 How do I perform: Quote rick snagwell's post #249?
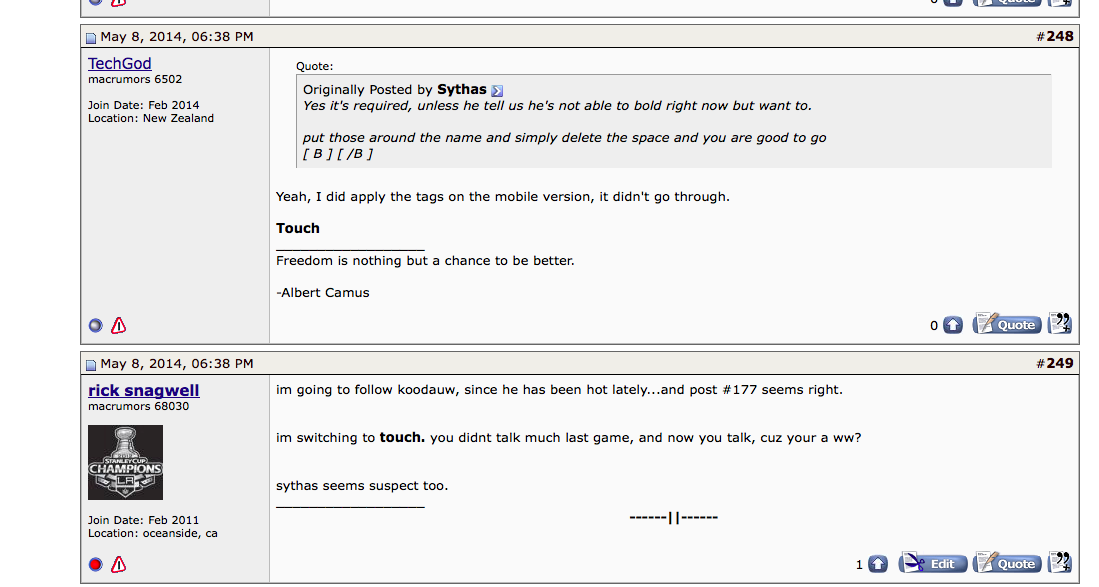(1006, 562)
